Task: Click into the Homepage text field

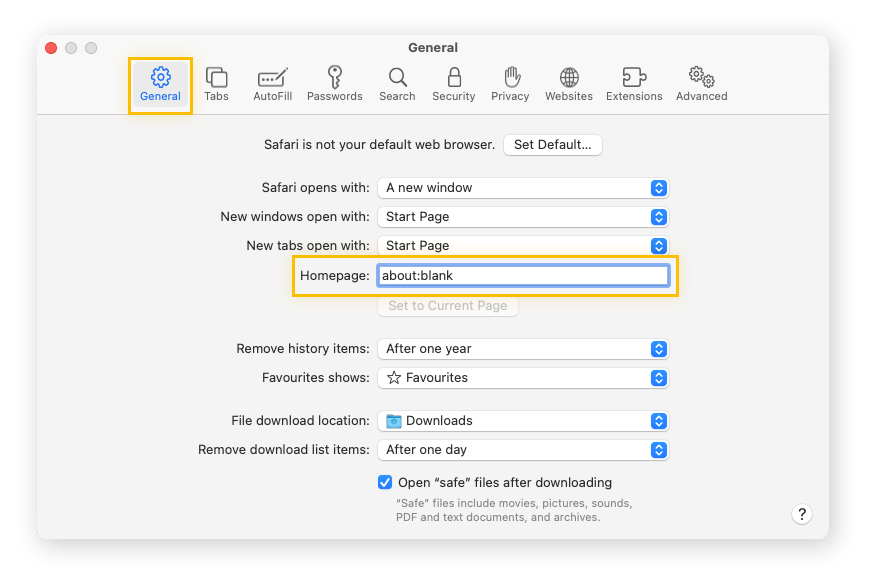Action: point(523,275)
